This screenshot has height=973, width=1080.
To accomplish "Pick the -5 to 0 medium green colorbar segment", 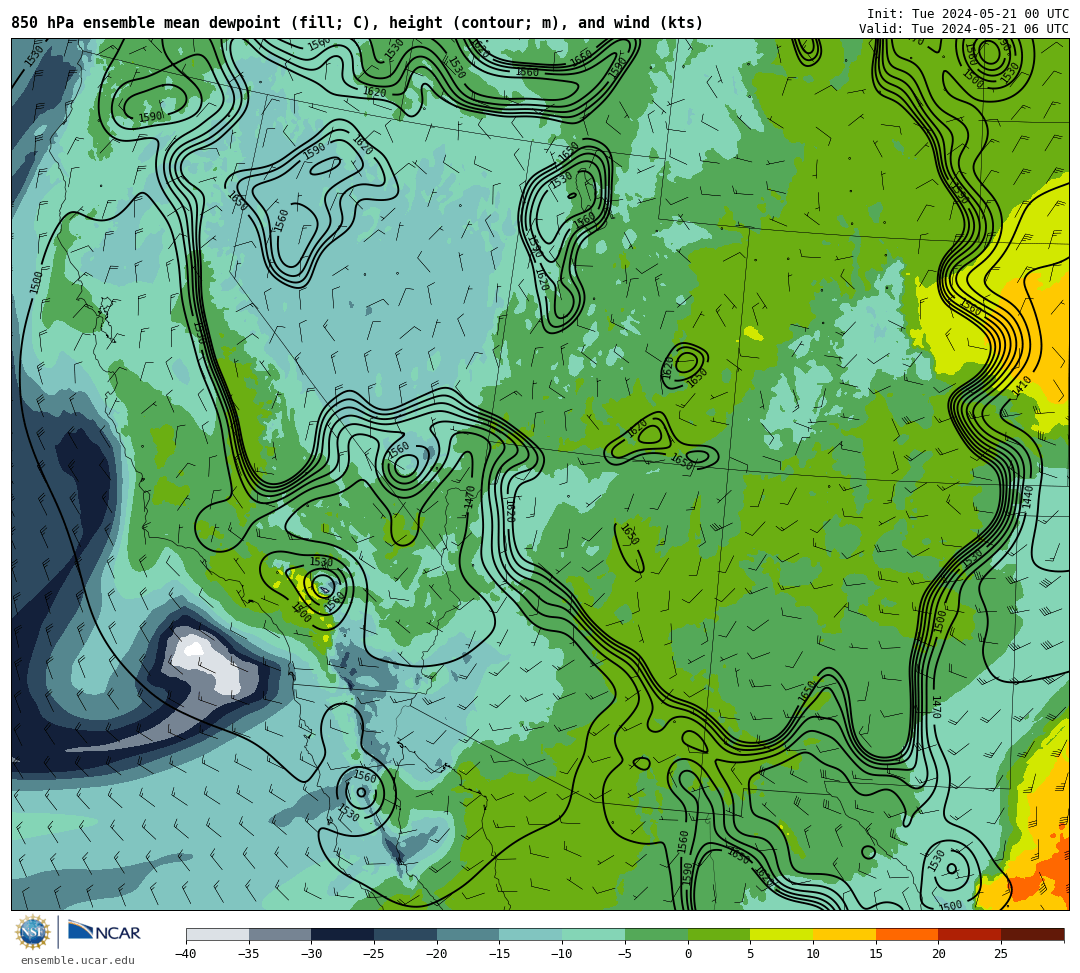I will tap(656, 934).
